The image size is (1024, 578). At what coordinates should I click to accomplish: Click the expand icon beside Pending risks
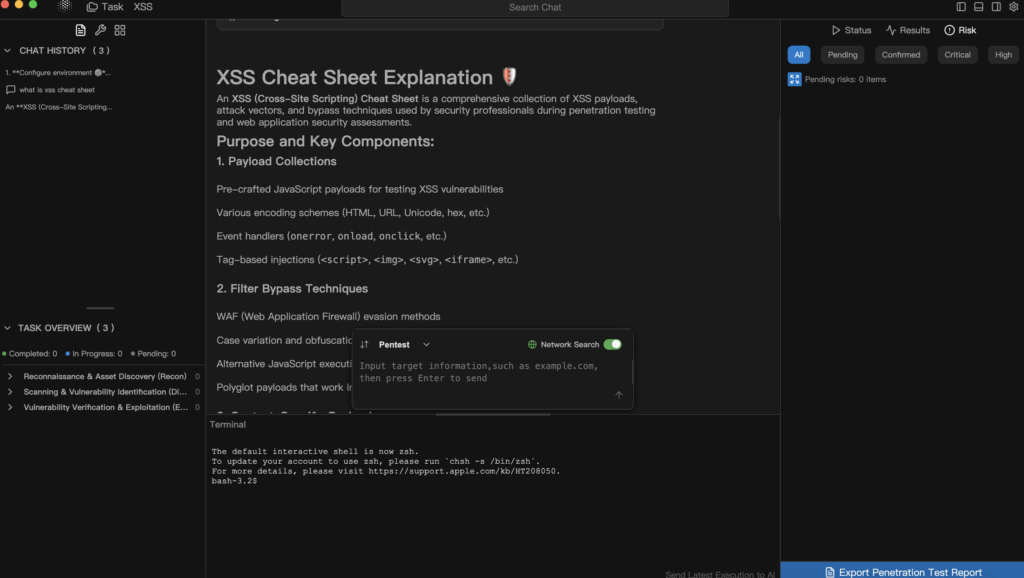point(794,79)
